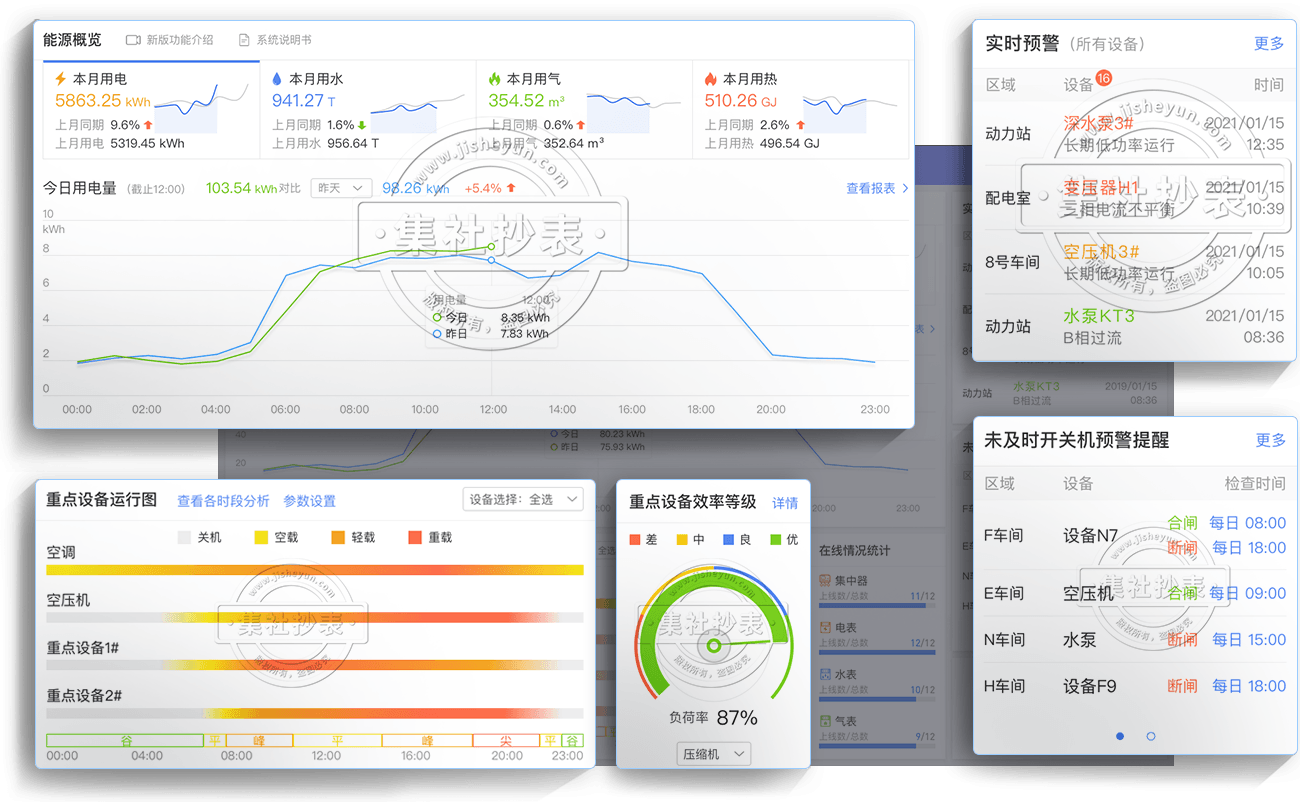Screen dimensions: 1300x802
Task: Click the video icon next to 新版功能介绍
Action: pos(133,40)
